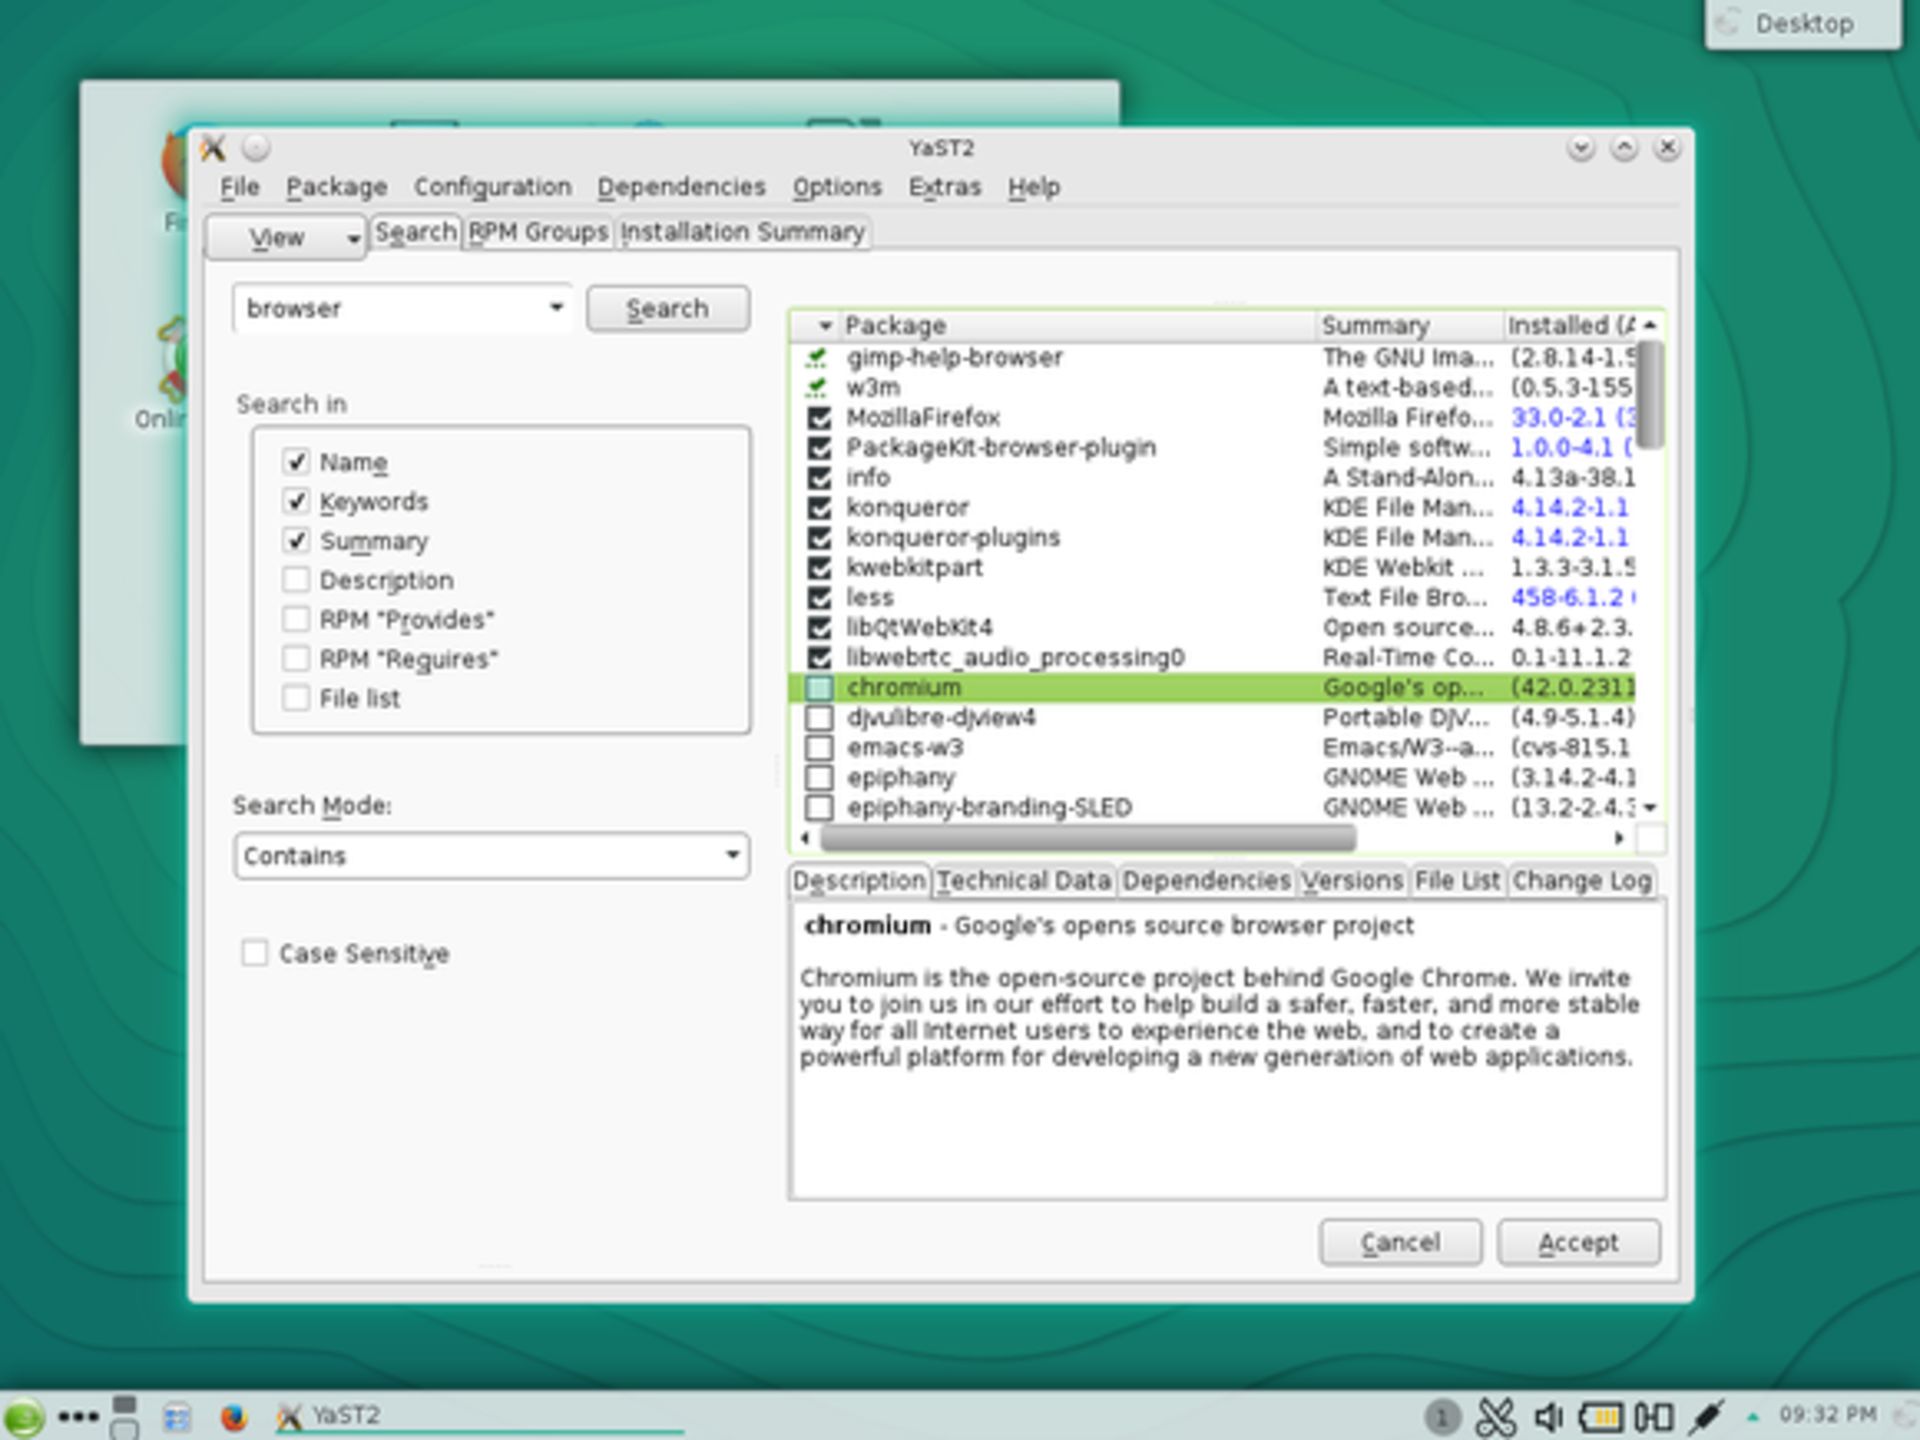1920x1440 pixels.
Task: Click the clock showing 09:32 PM
Action: tap(1827, 1415)
